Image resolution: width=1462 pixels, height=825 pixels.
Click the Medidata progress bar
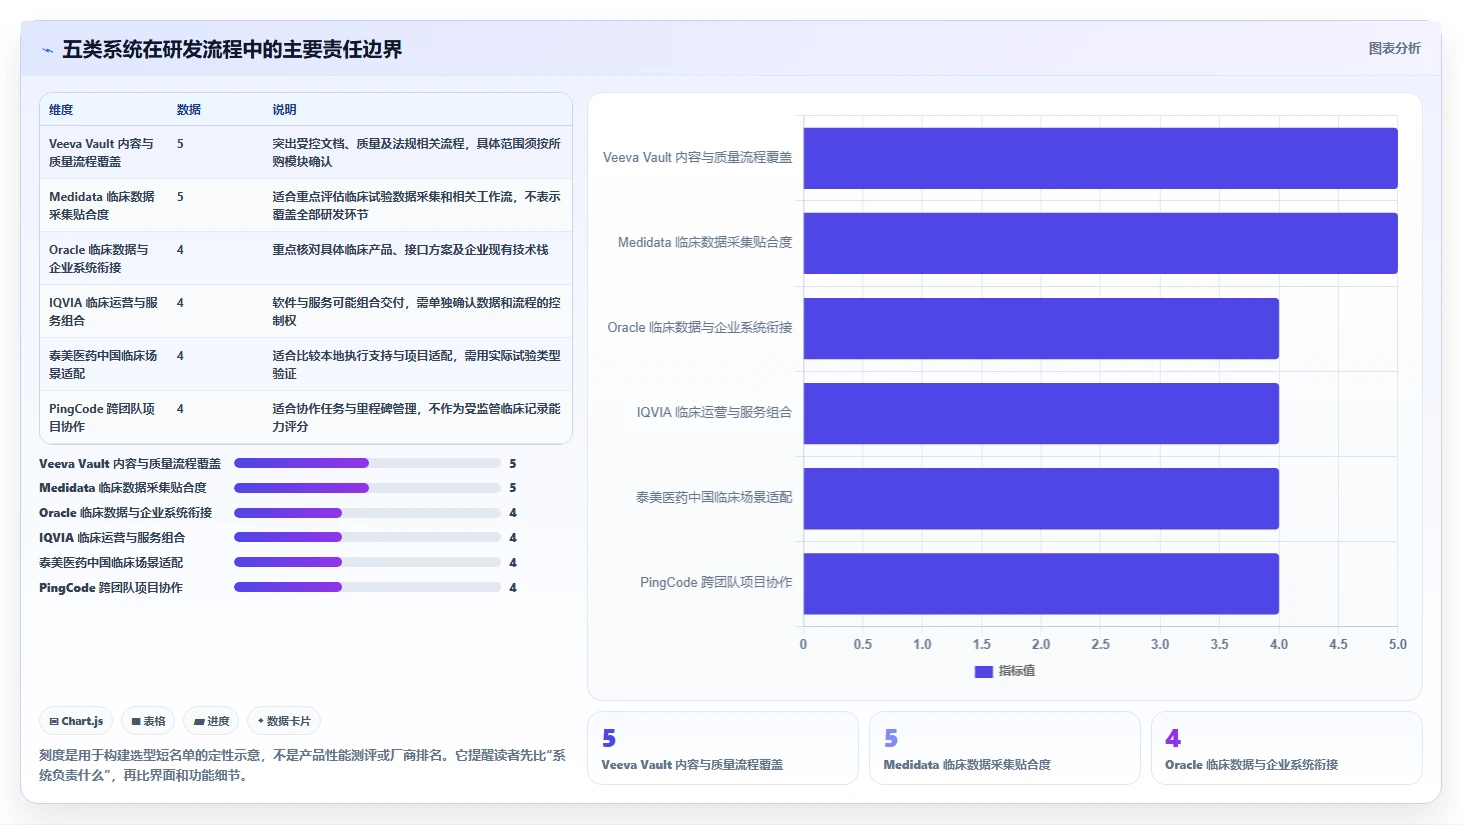367,488
